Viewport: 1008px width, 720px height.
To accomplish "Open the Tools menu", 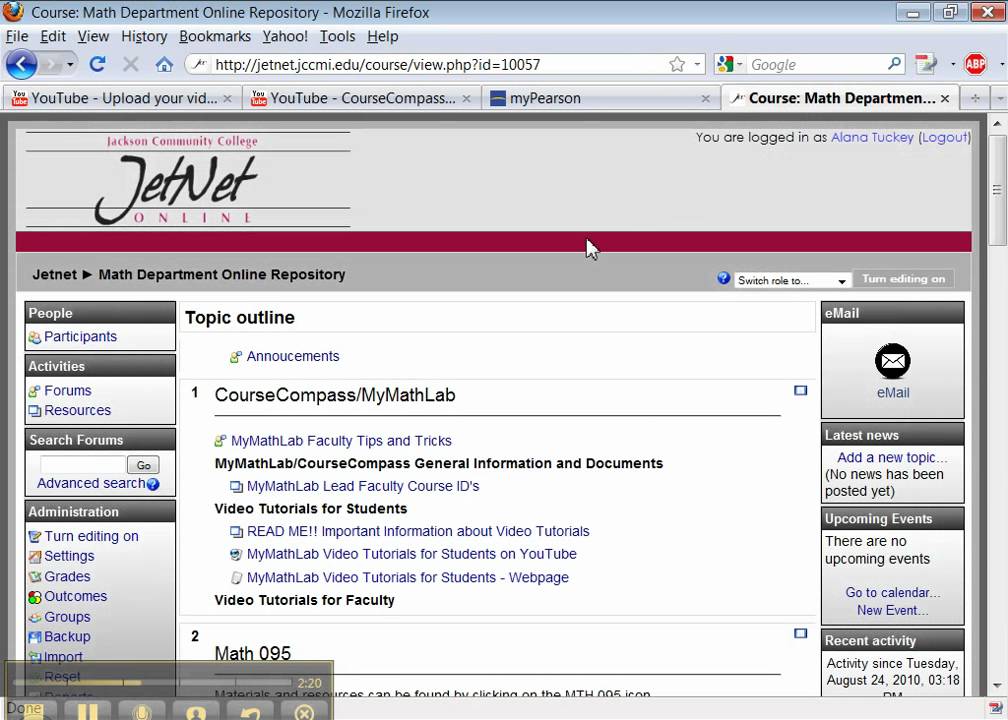I will 338,37.
